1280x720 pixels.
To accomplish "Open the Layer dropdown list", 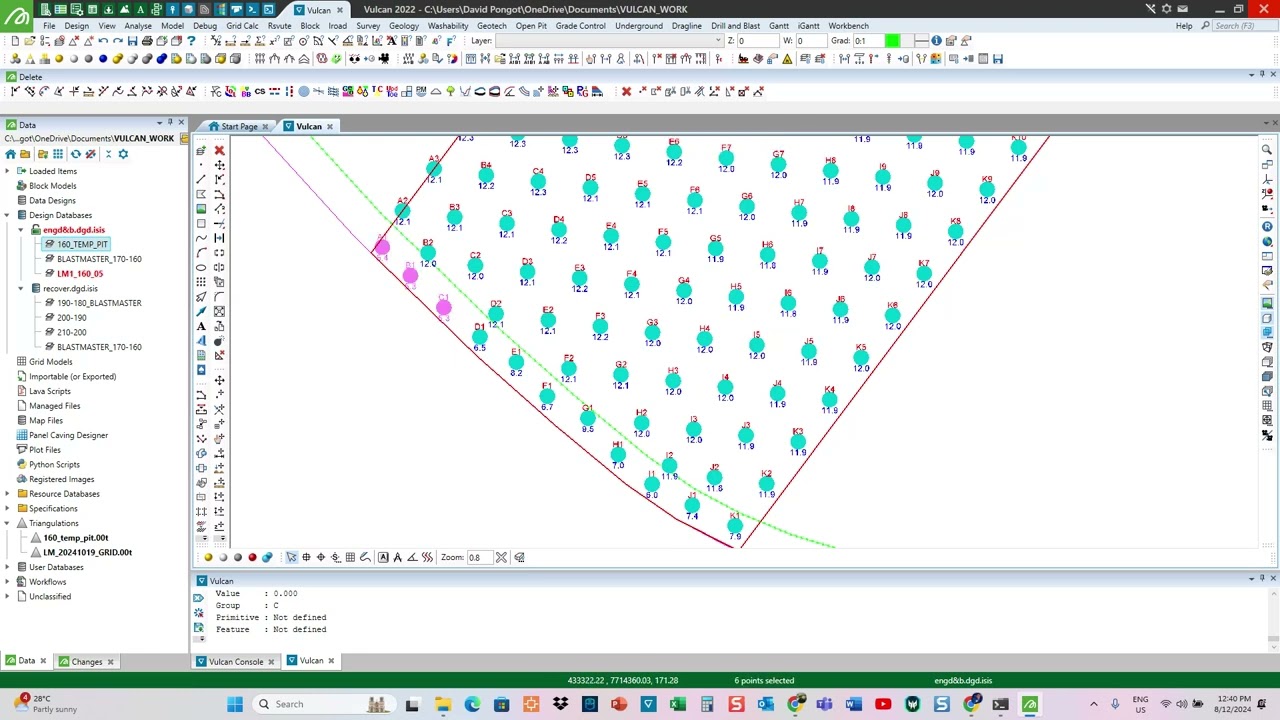I will pyautogui.click(x=718, y=41).
